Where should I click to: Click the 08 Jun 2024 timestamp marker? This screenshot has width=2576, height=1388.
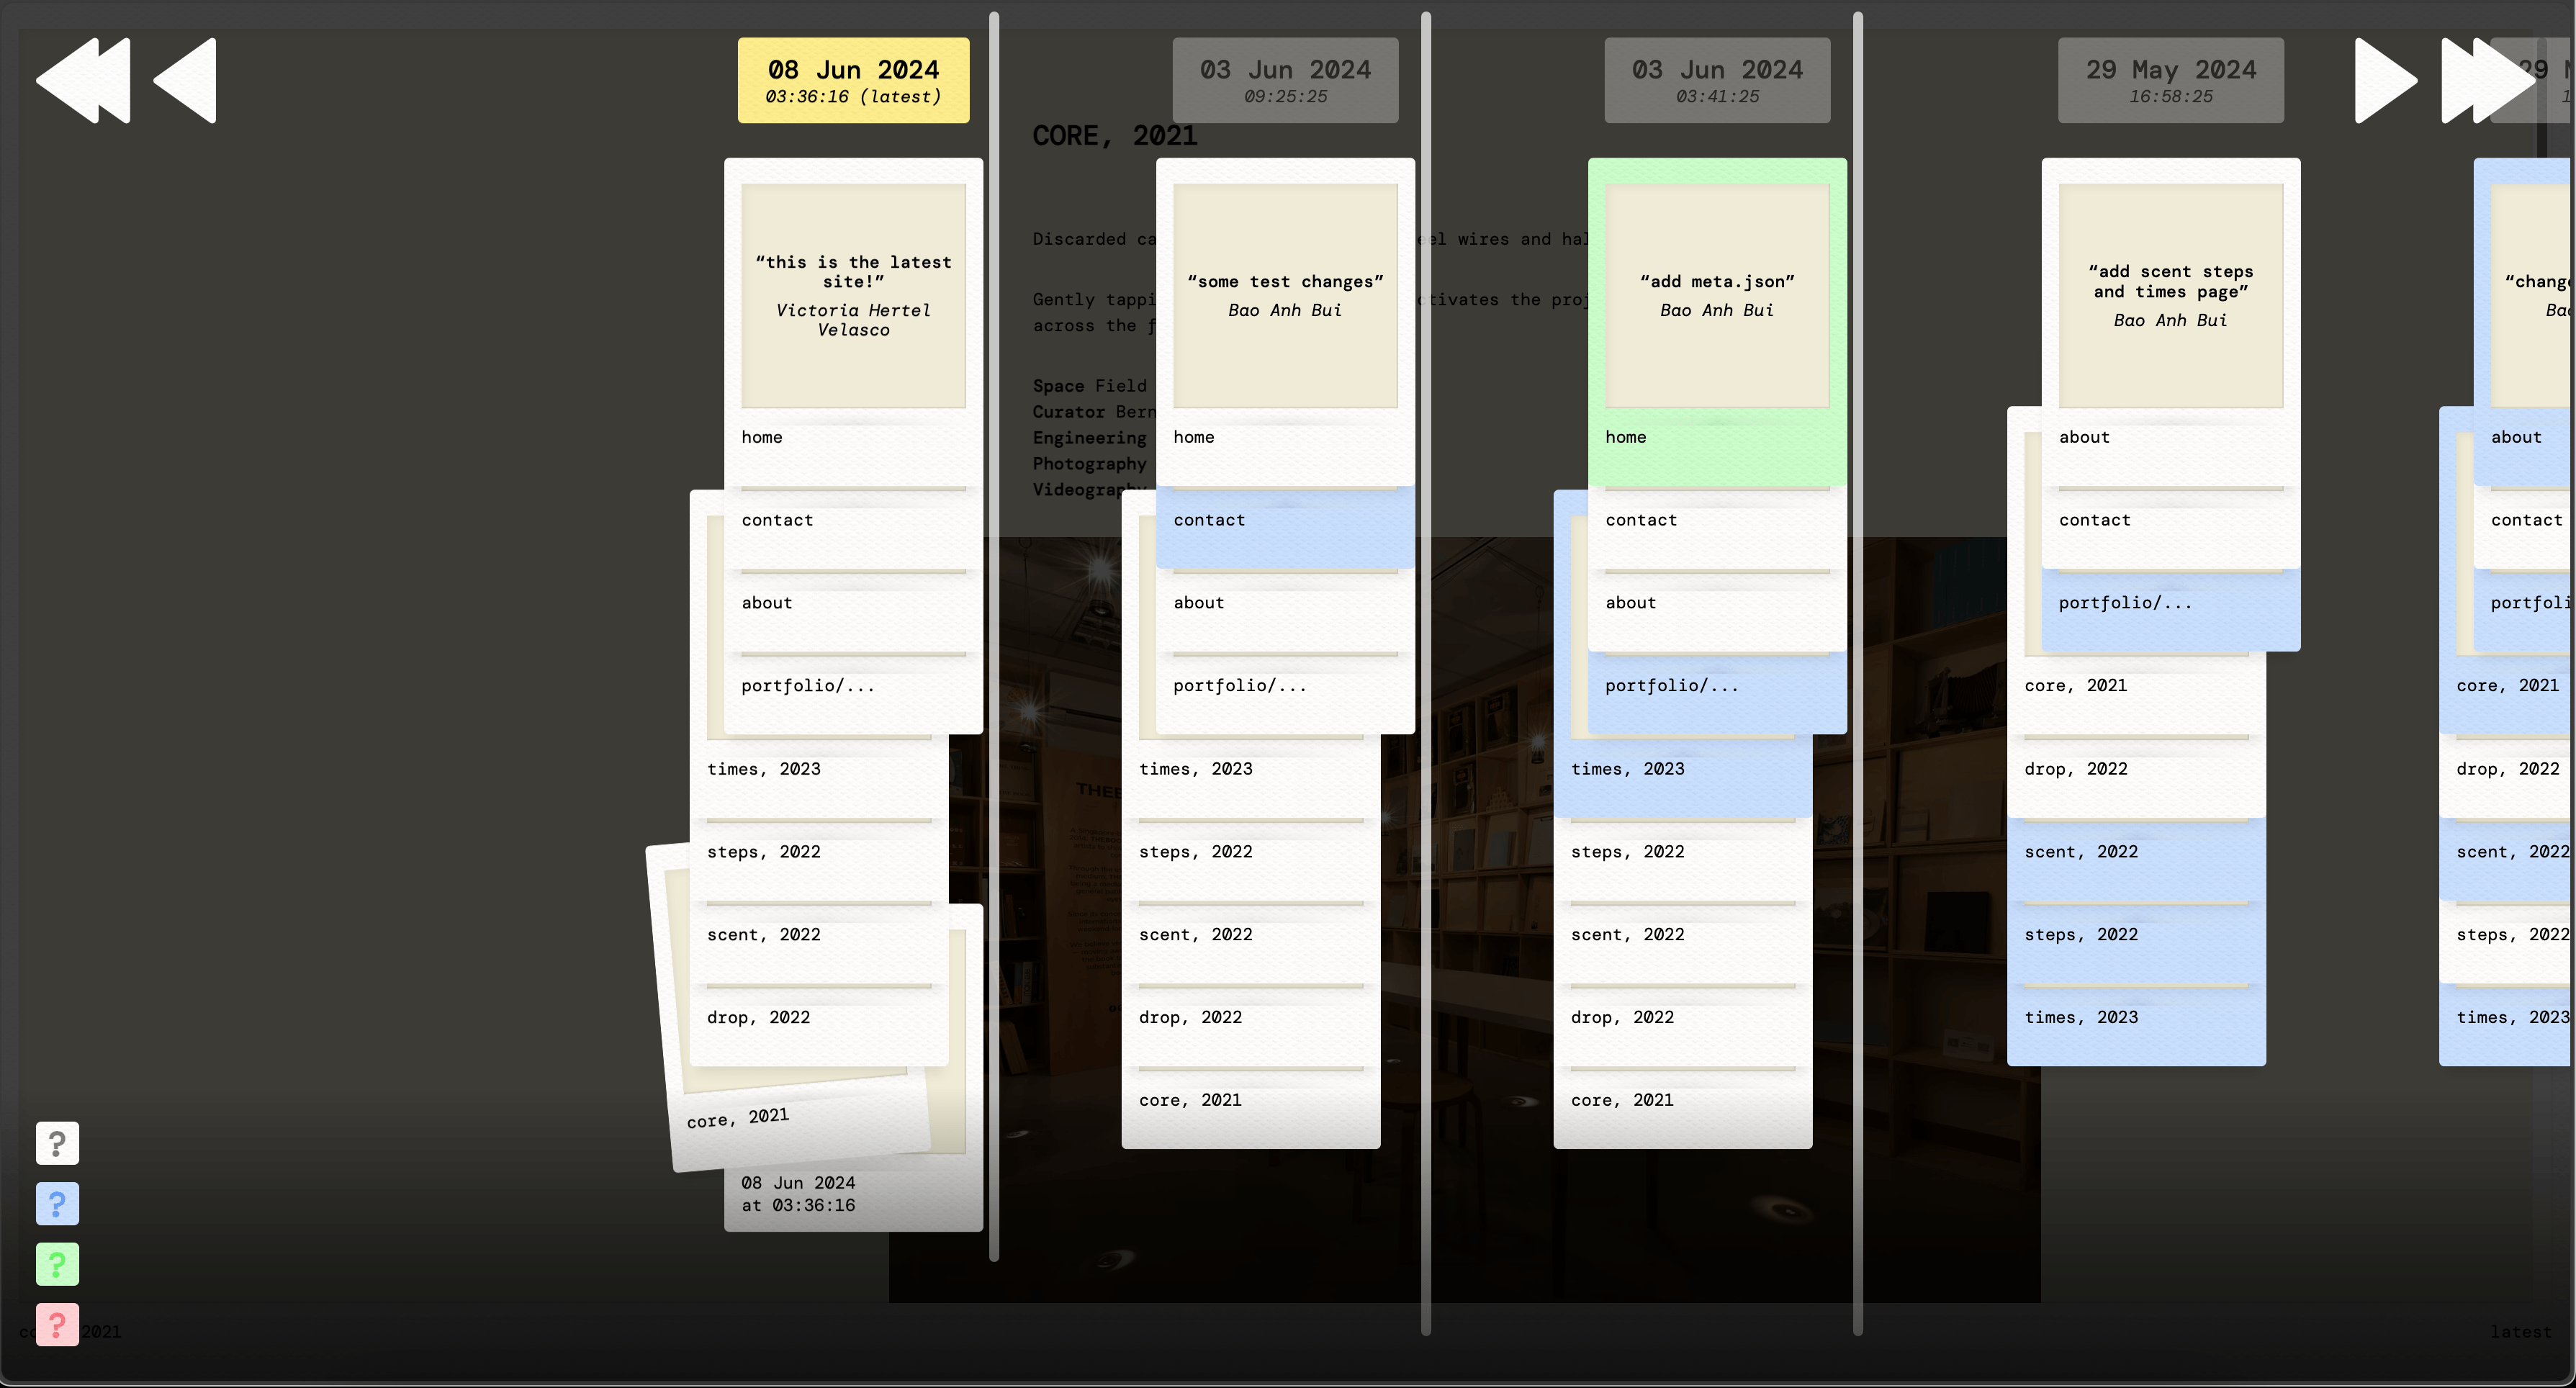[x=853, y=78]
